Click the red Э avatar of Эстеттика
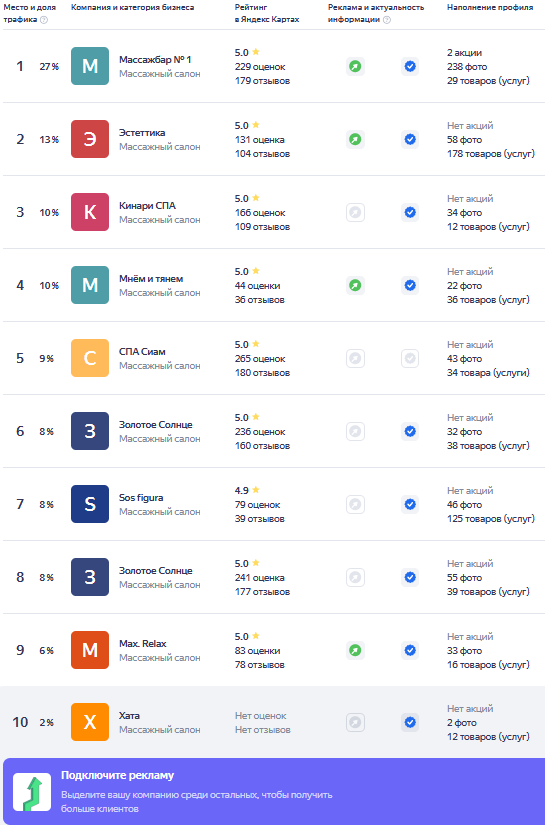 (x=90, y=139)
